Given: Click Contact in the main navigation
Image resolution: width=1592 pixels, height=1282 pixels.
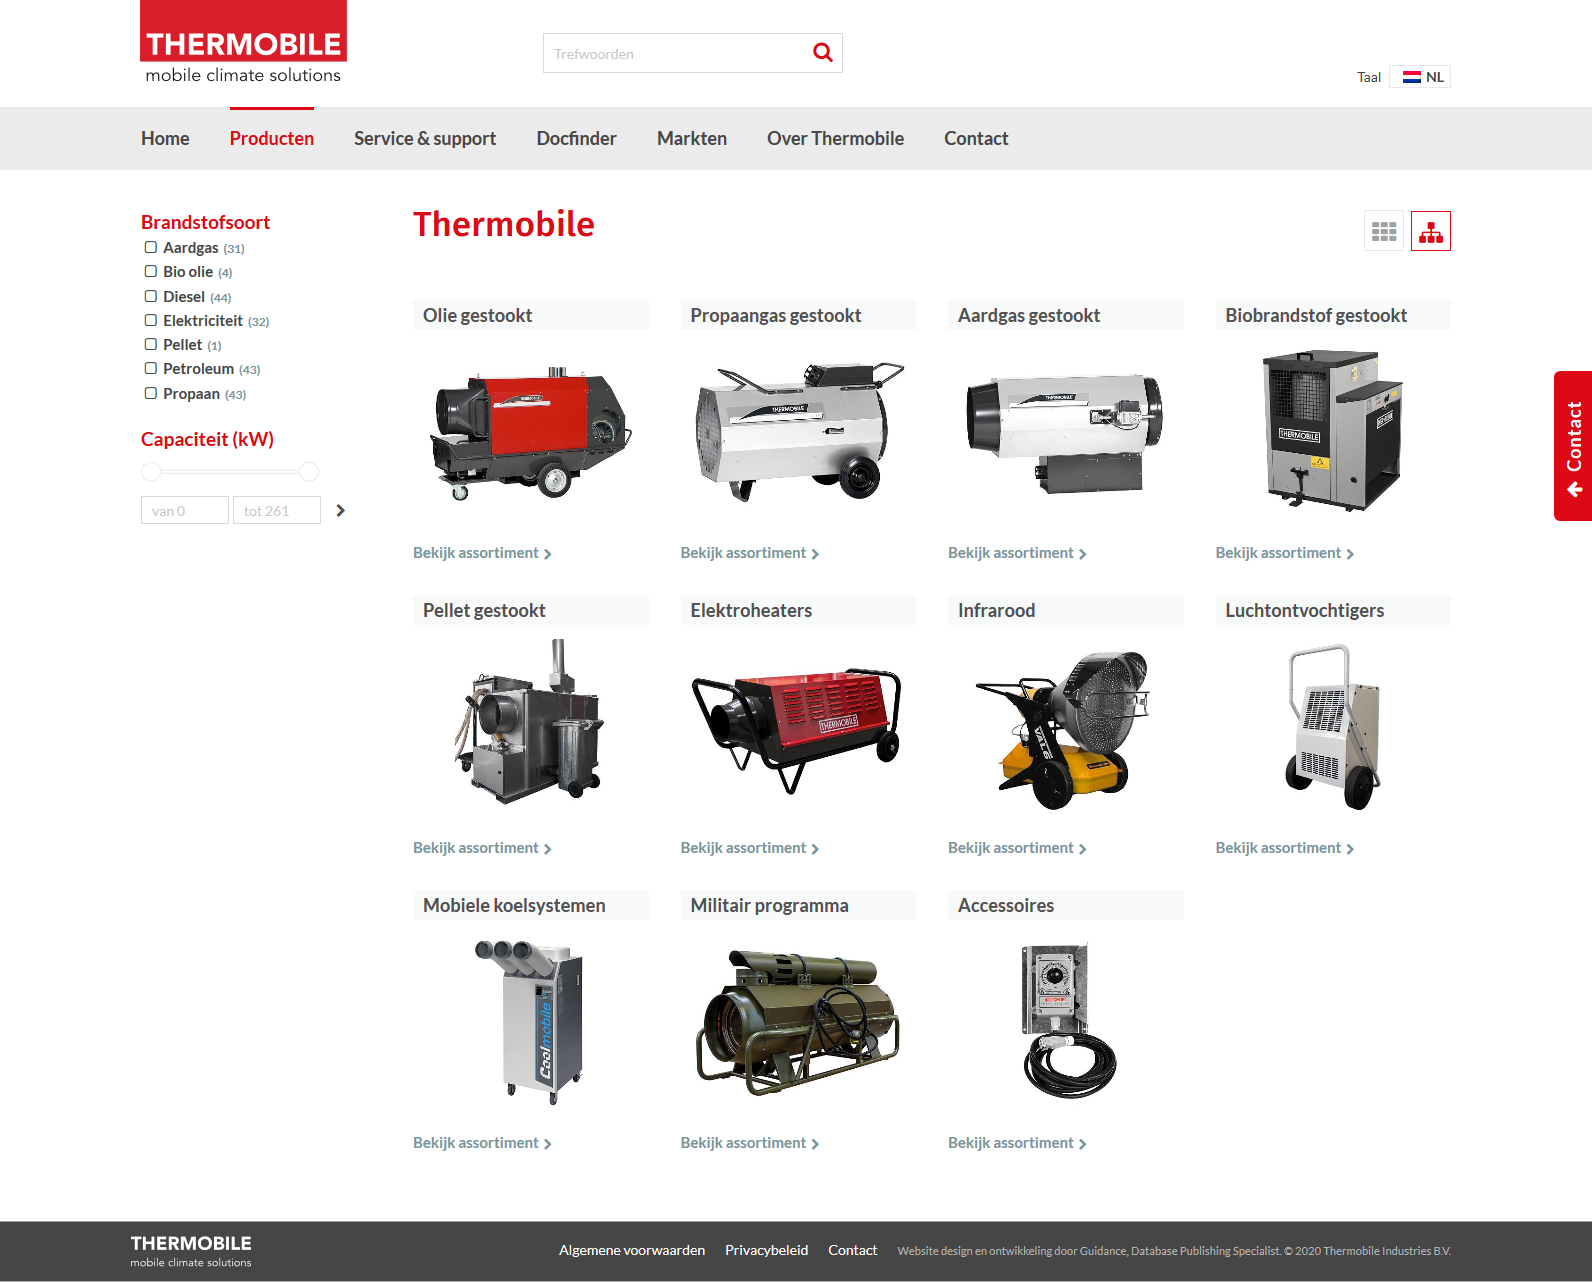Looking at the screenshot, I should click(x=976, y=139).
